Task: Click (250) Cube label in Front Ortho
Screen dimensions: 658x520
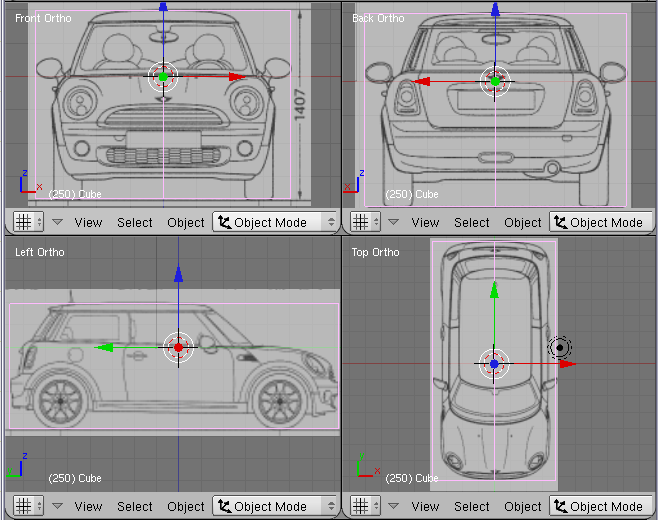Action: 75,194
